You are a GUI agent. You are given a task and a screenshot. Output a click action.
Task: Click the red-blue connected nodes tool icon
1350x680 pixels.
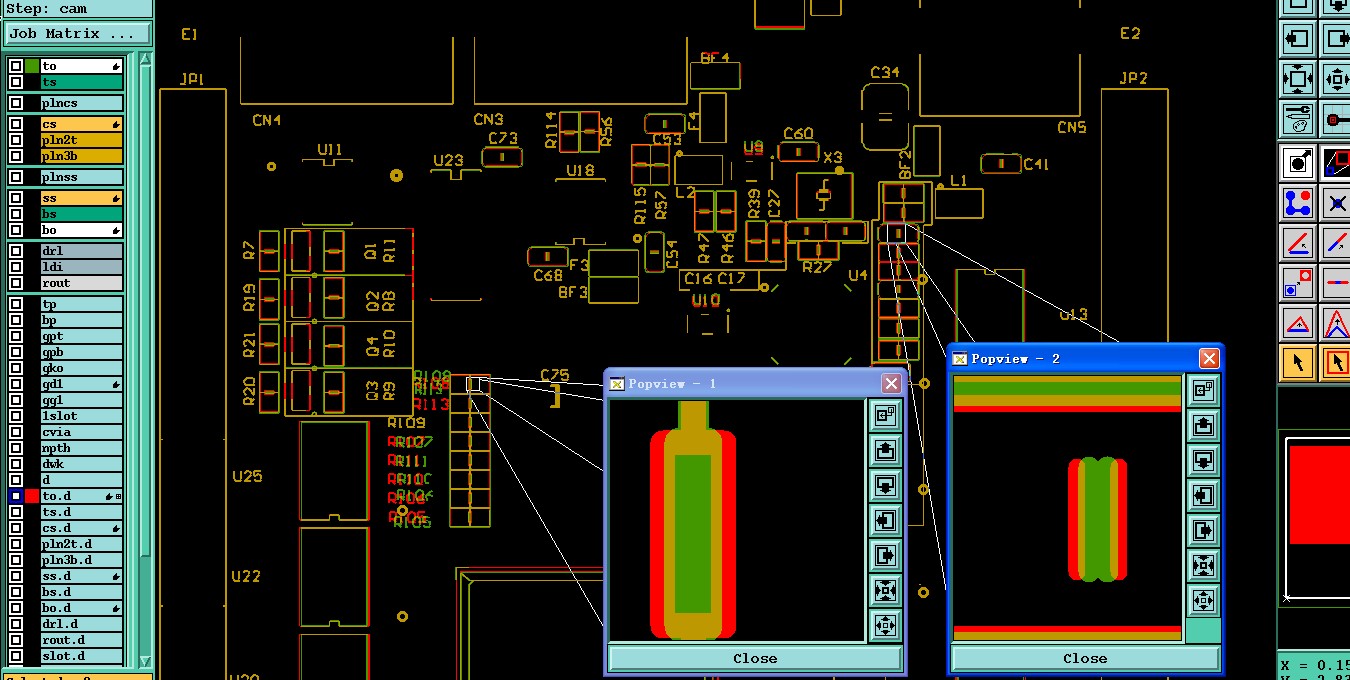[1298, 203]
